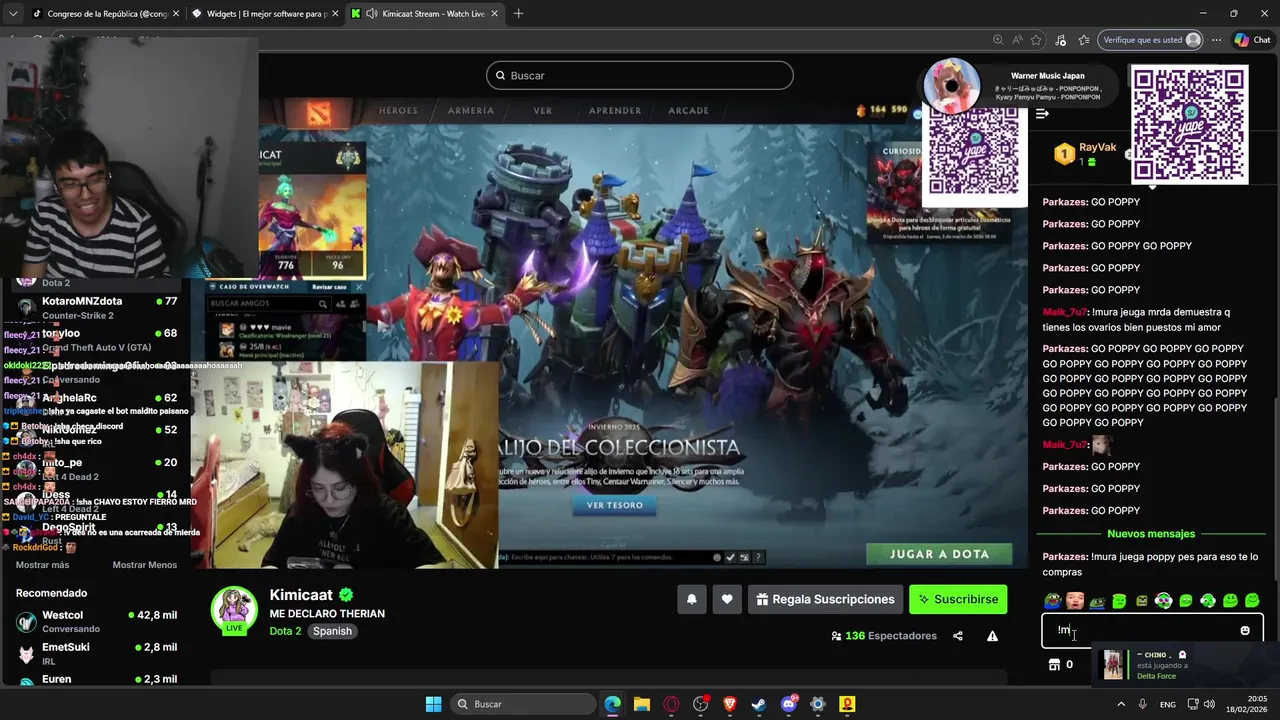Click the magnifier icon in Kick search bar
Viewport: 1280px width, 720px height.
coord(499,75)
